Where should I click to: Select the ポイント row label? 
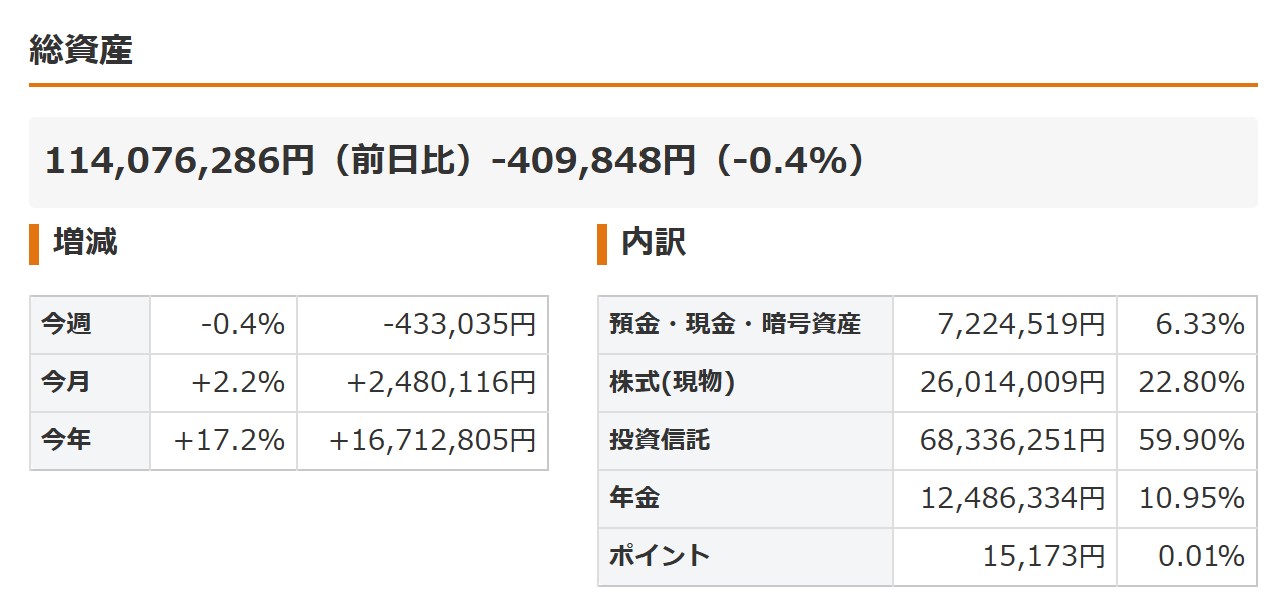point(659,556)
